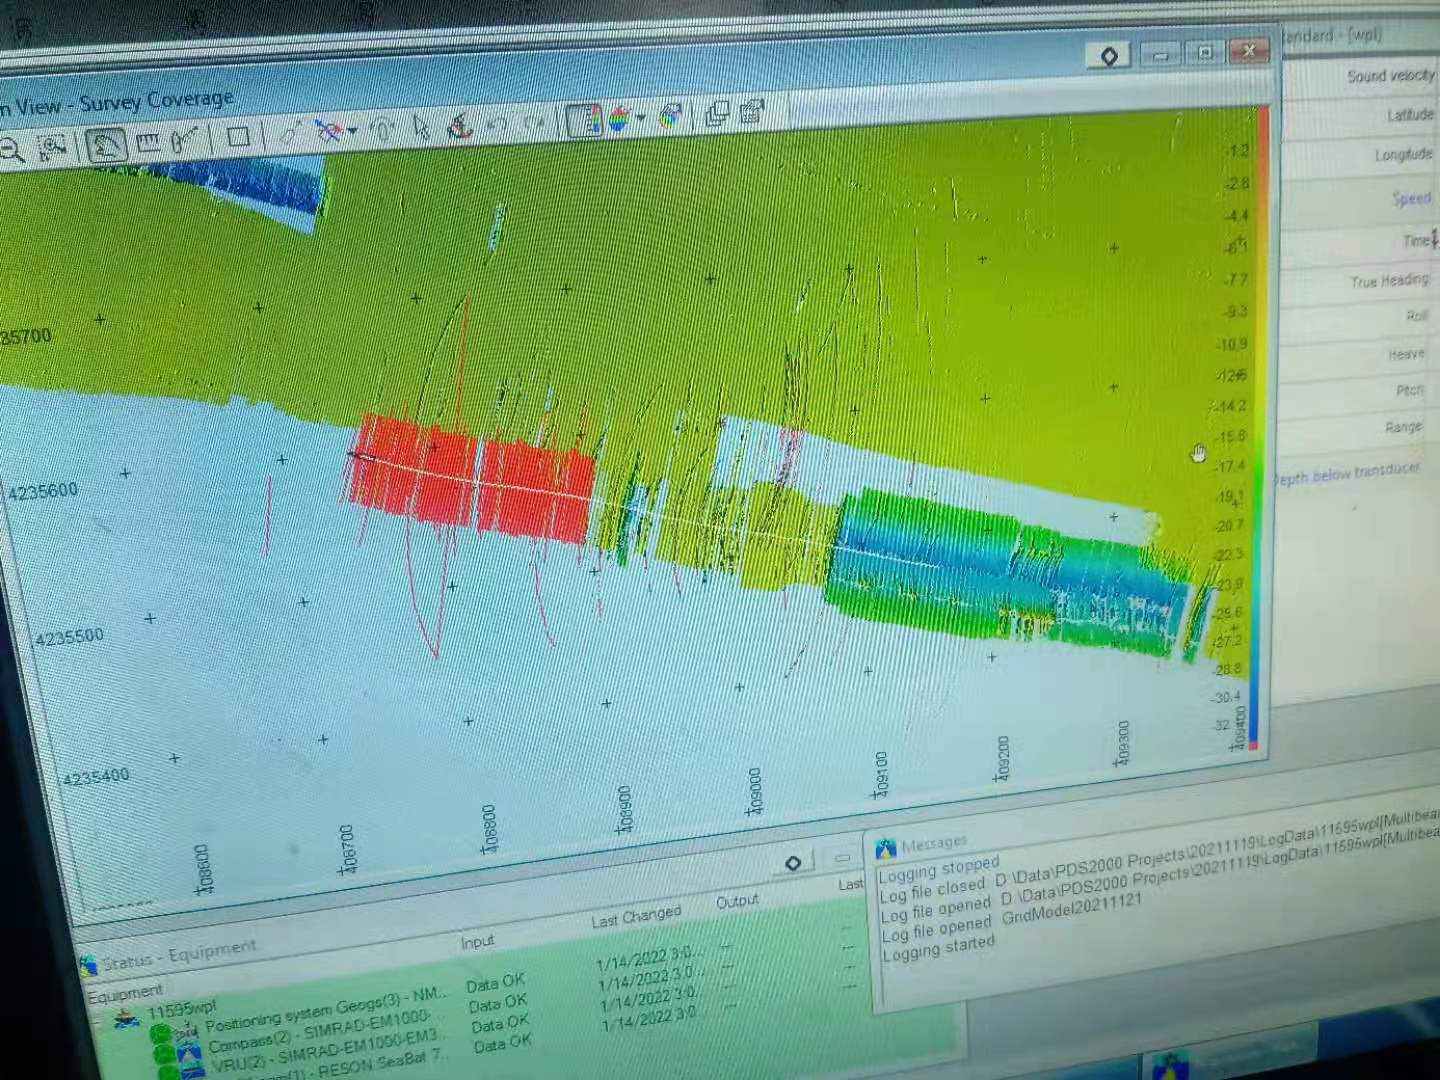The height and width of the screenshot is (1080, 1440).
Task: Click the Sound velocity label
Action: click(1390, 76)
